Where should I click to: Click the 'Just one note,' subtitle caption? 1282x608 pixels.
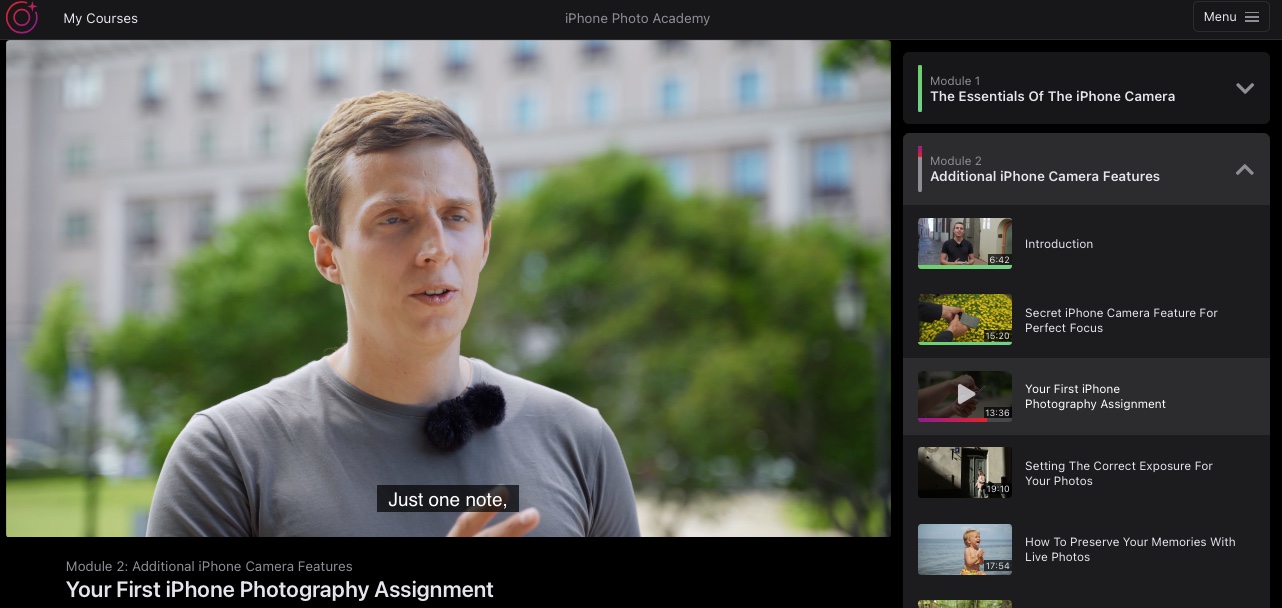click(x=448, y=499)
